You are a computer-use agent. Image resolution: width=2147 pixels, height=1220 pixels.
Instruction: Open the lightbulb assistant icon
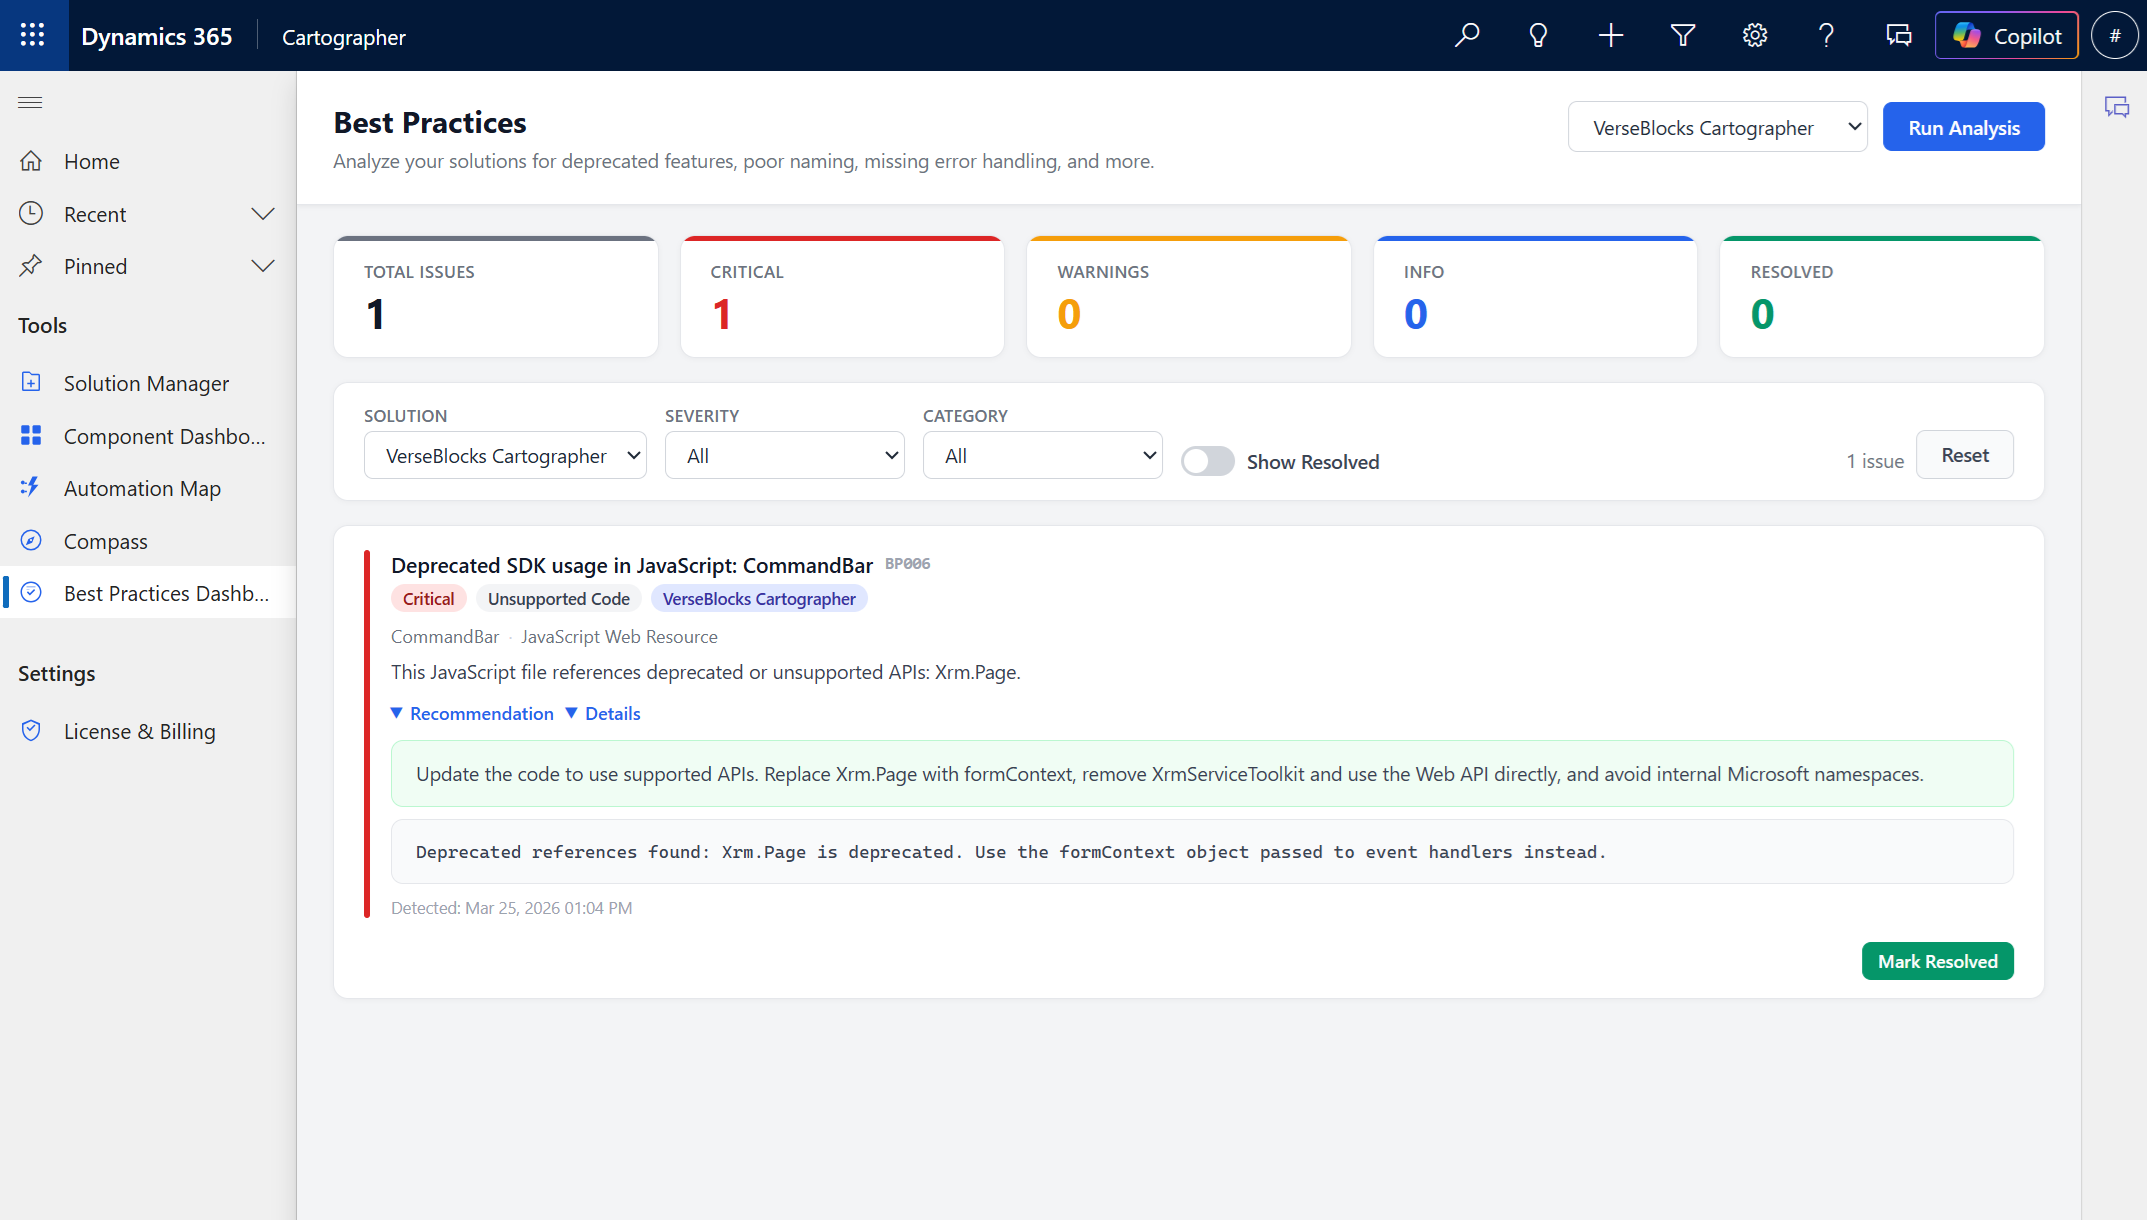1539,36
